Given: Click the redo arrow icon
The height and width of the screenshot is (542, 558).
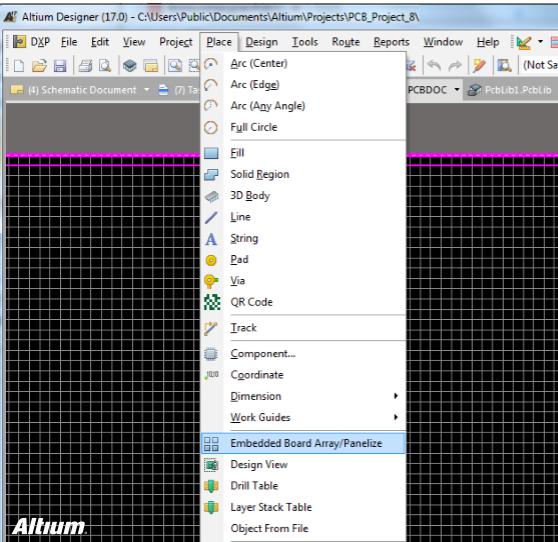Looking at the screenshot, I should coord(455,65).
